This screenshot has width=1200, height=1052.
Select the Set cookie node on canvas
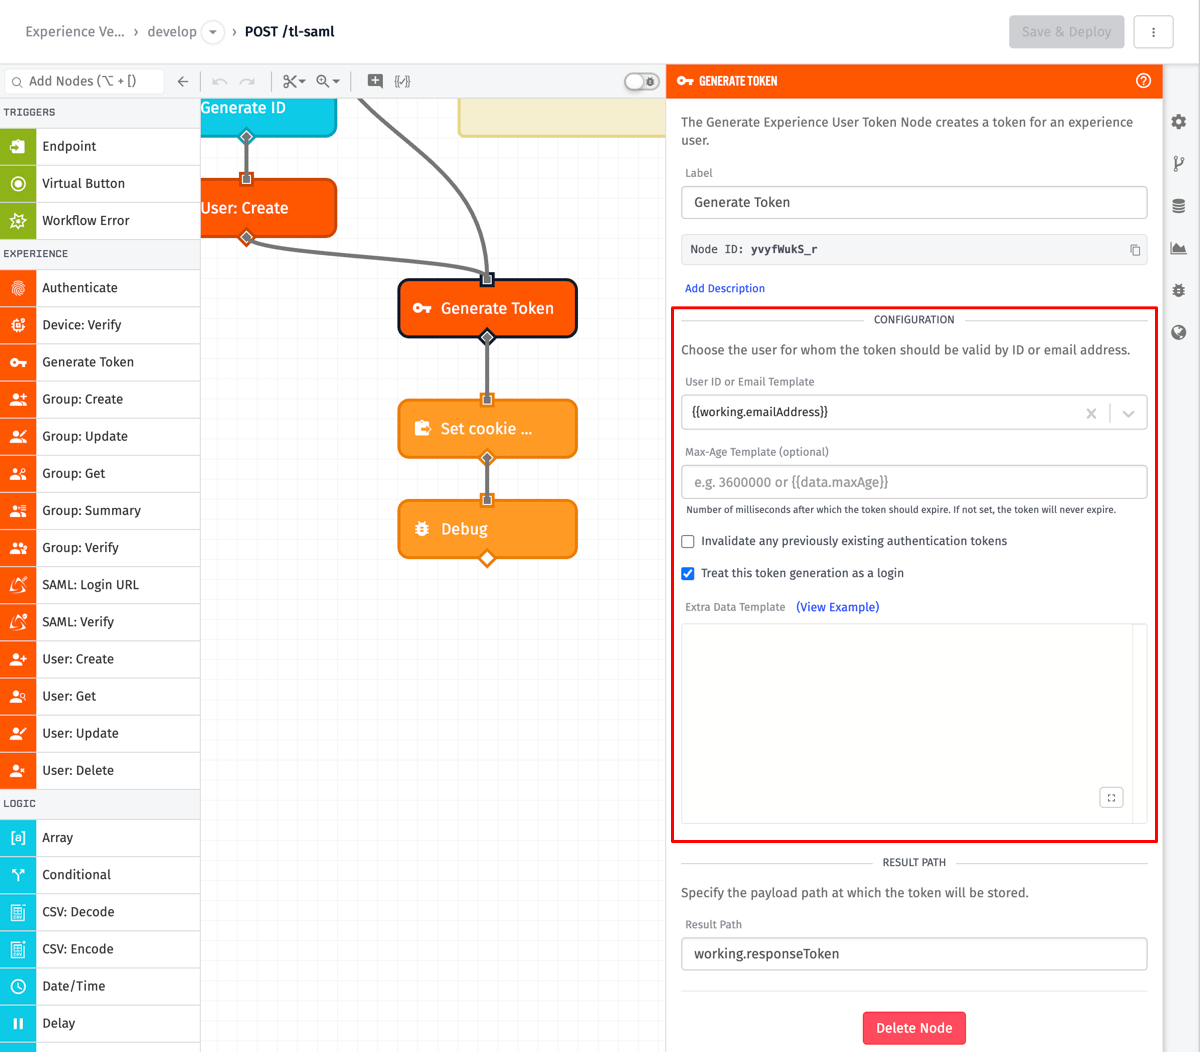tap(487, 429)
